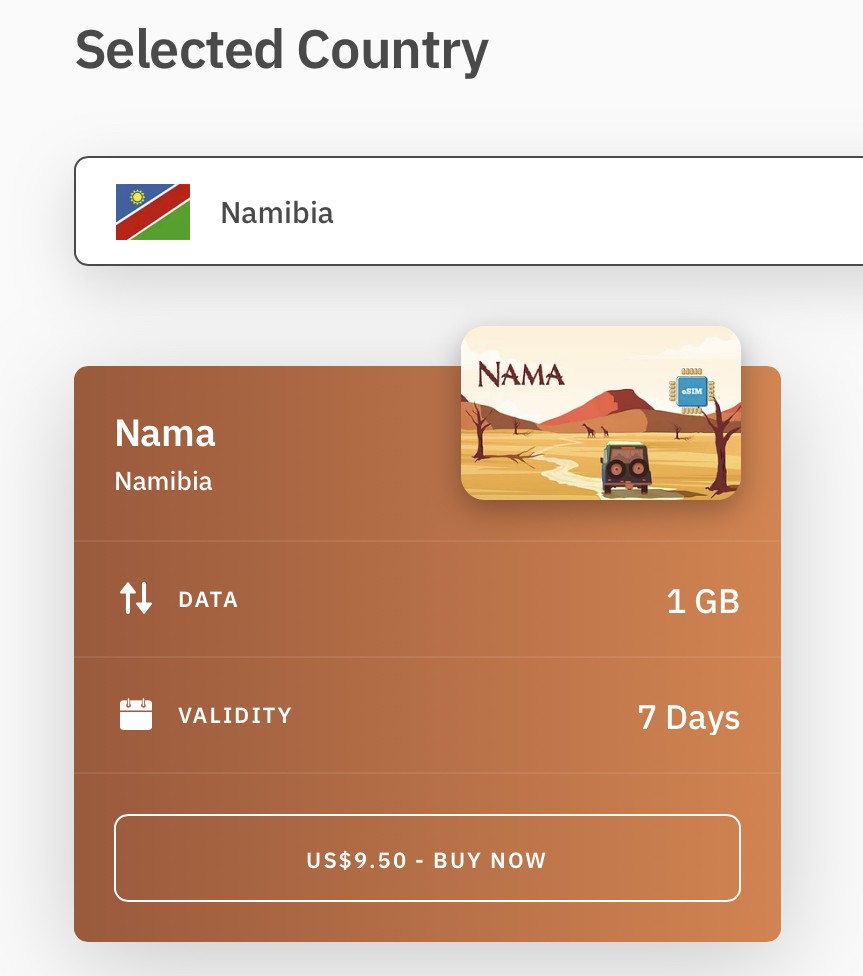Click the jeep illustration on the card
The image size is (863, 976).
(x=626, y=468)
